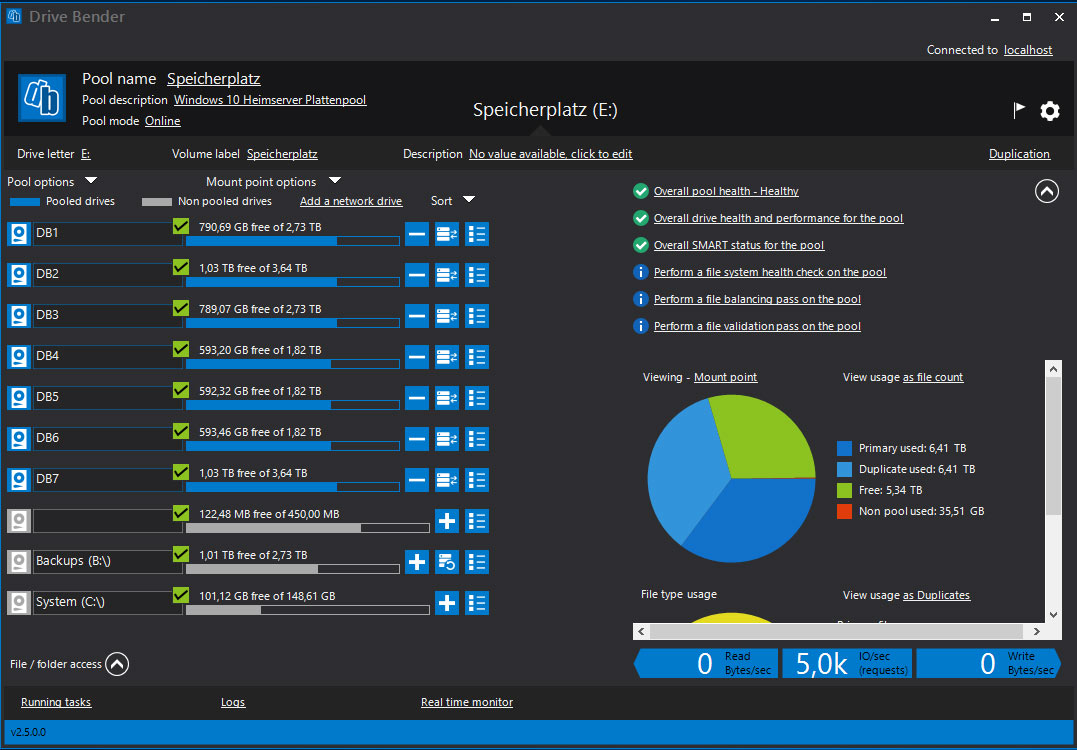Toggle the checkbox for System (C:\) drive
The height and width of the screenshot is (750, 1077).
[x=181, y=595]
